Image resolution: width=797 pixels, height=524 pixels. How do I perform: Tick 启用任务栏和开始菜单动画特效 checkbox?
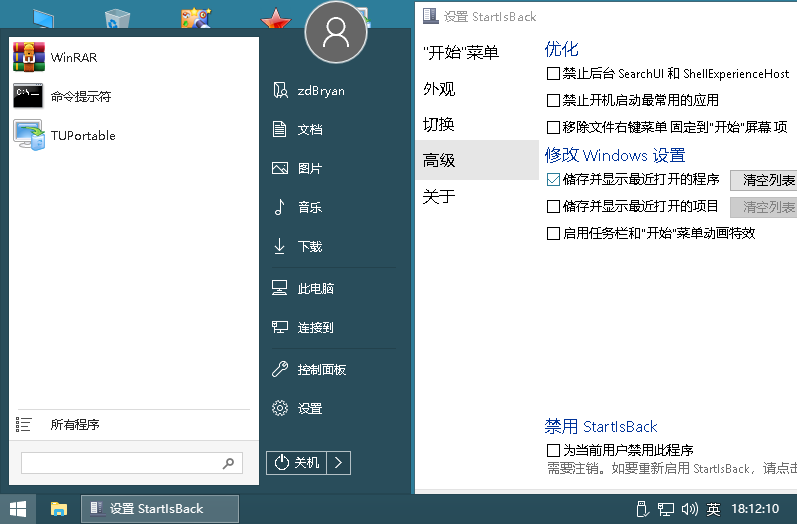553,233
